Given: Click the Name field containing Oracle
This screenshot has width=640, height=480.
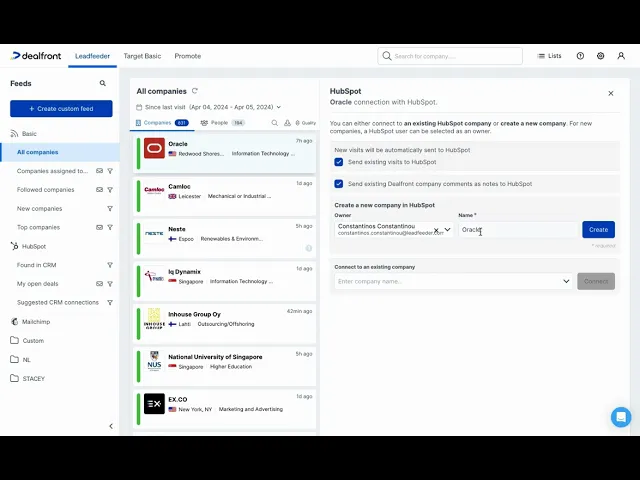Looking at the screenshot, I should tap(518, 230).
